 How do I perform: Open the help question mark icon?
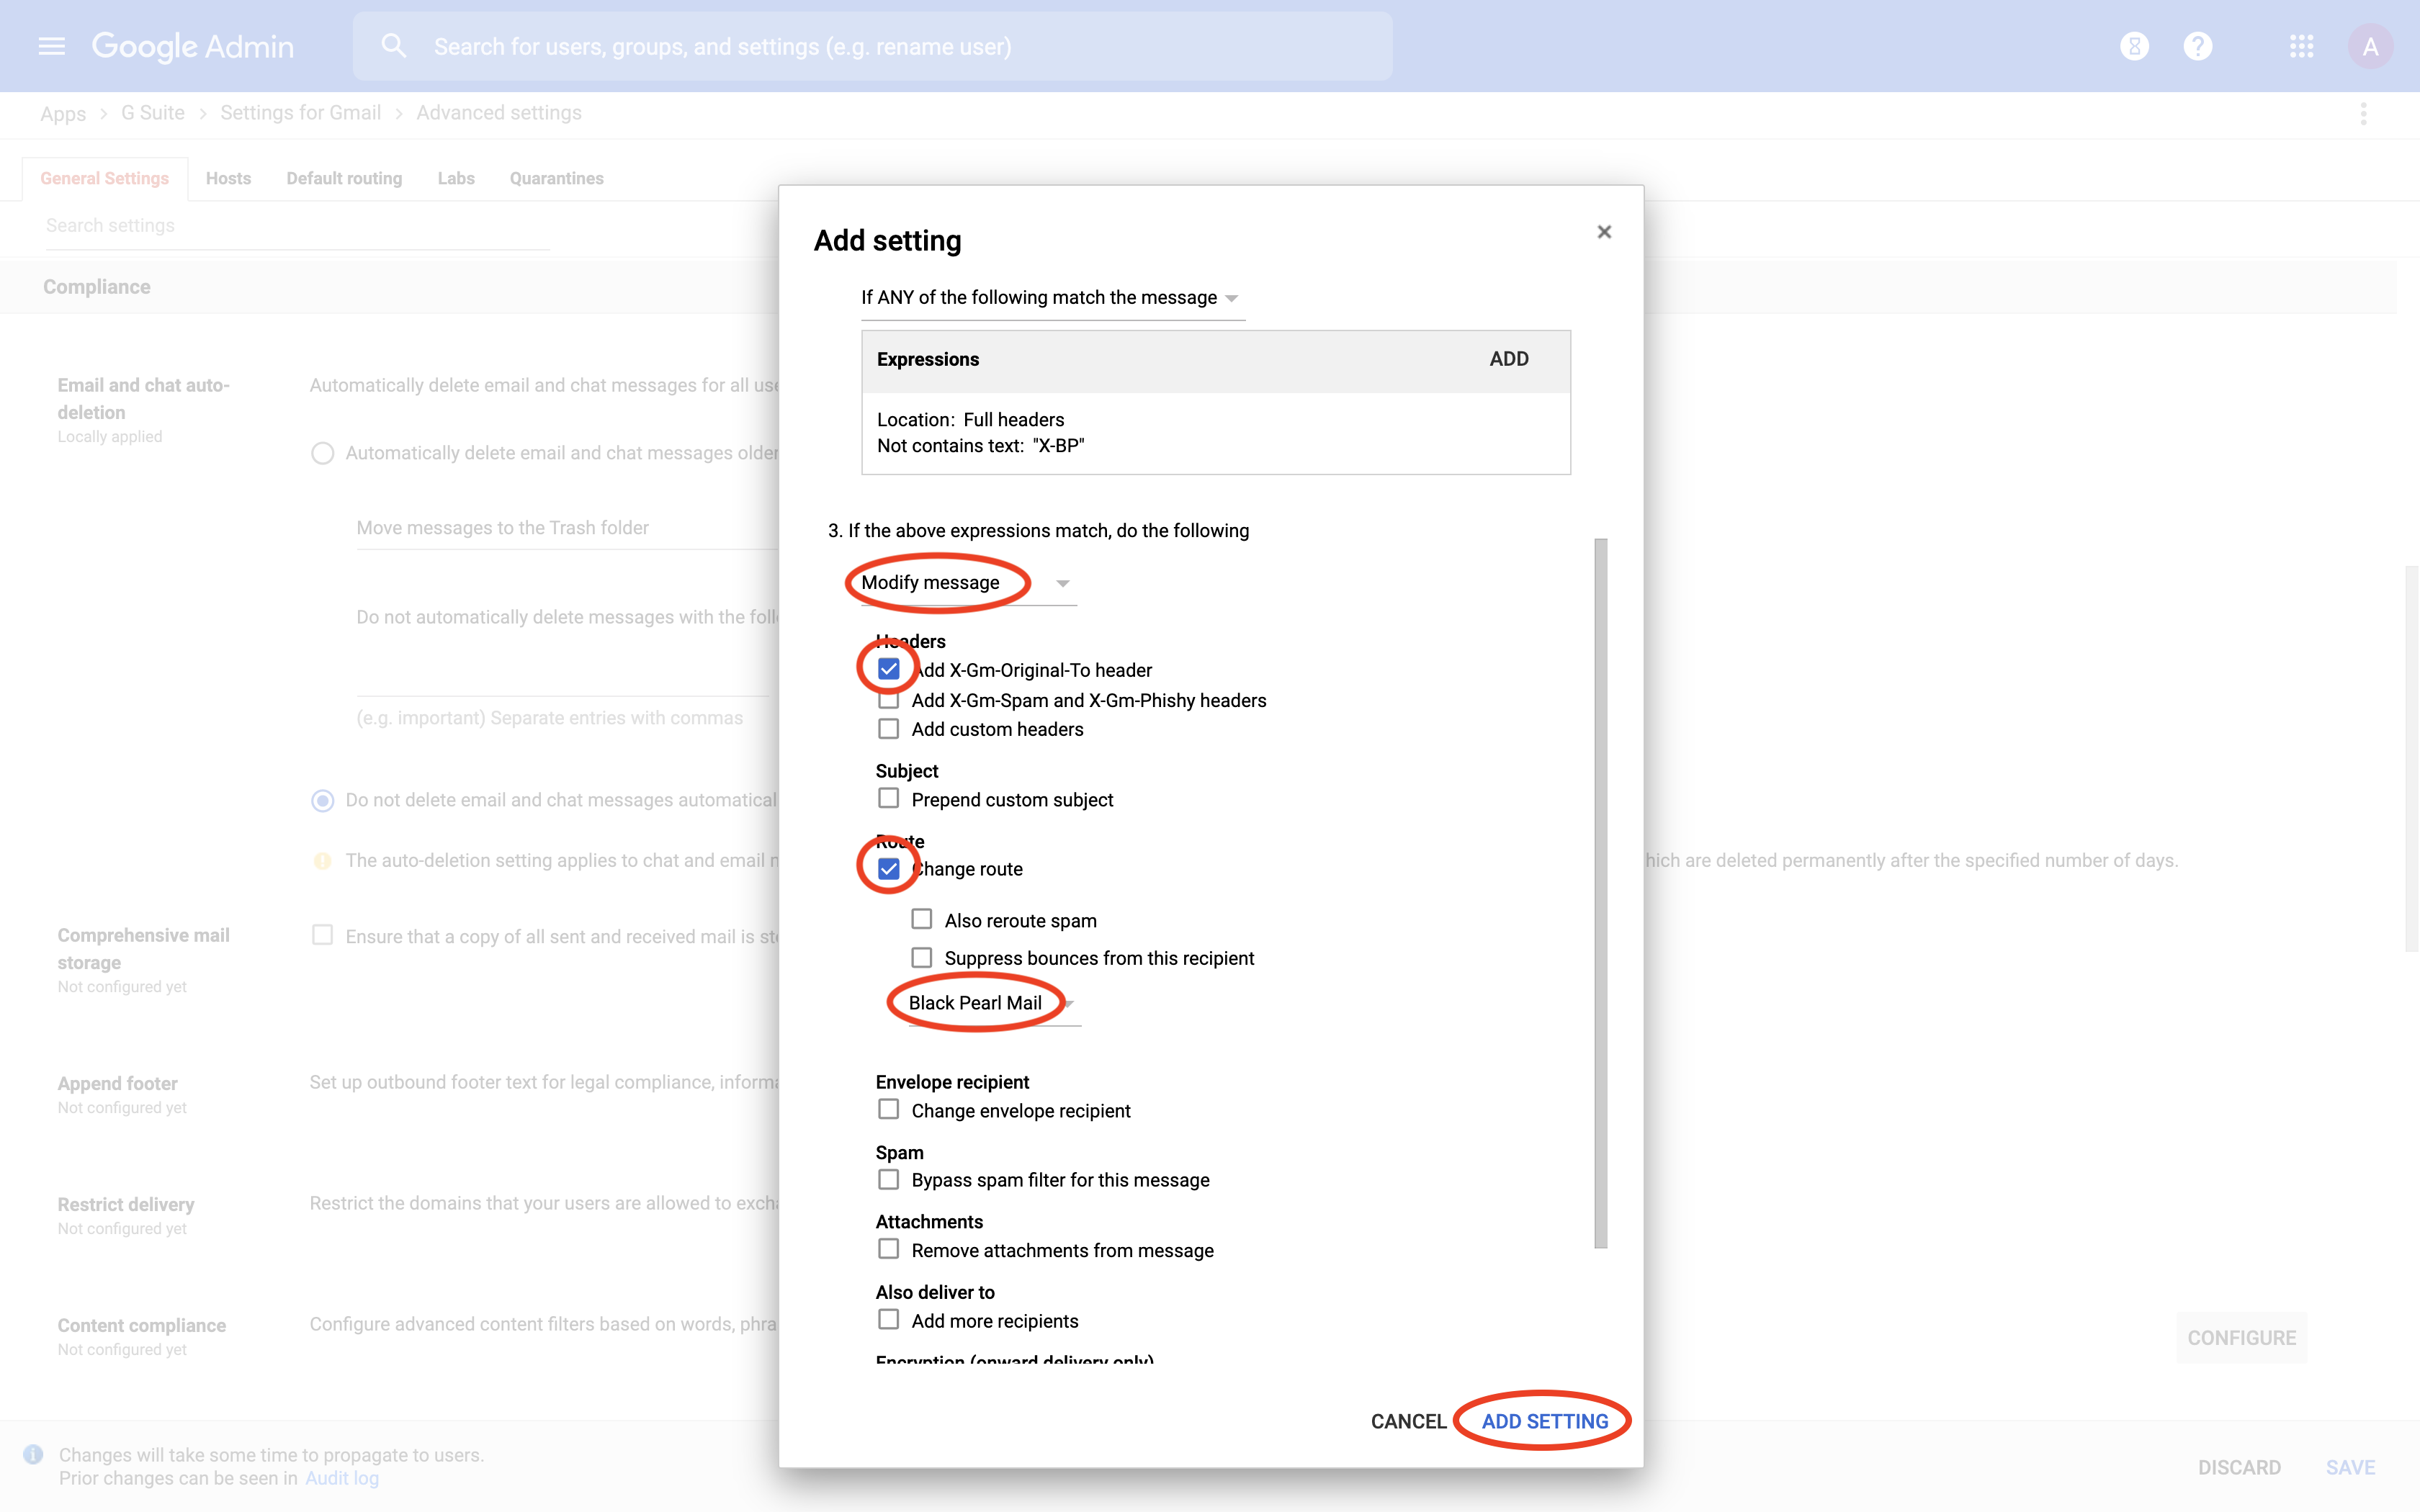click(x=2198, y=46)
